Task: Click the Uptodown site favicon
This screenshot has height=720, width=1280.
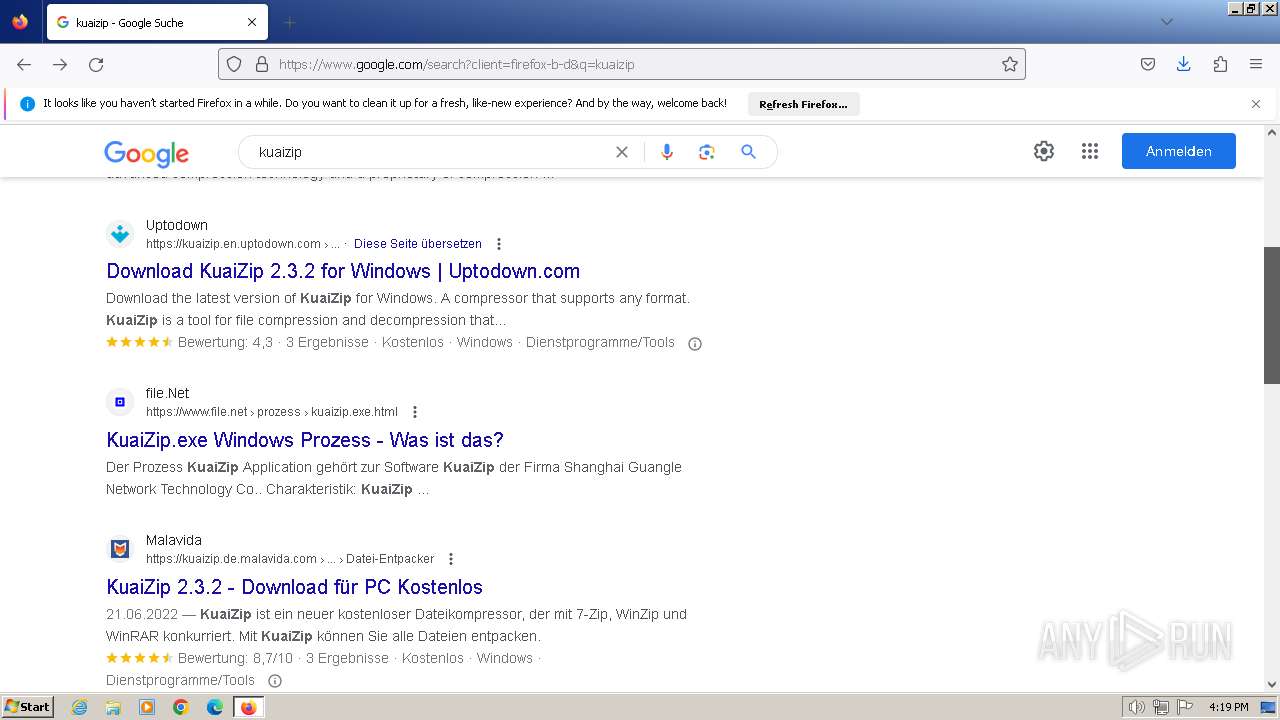Action: pyautogui.click(x=120, y=234)
